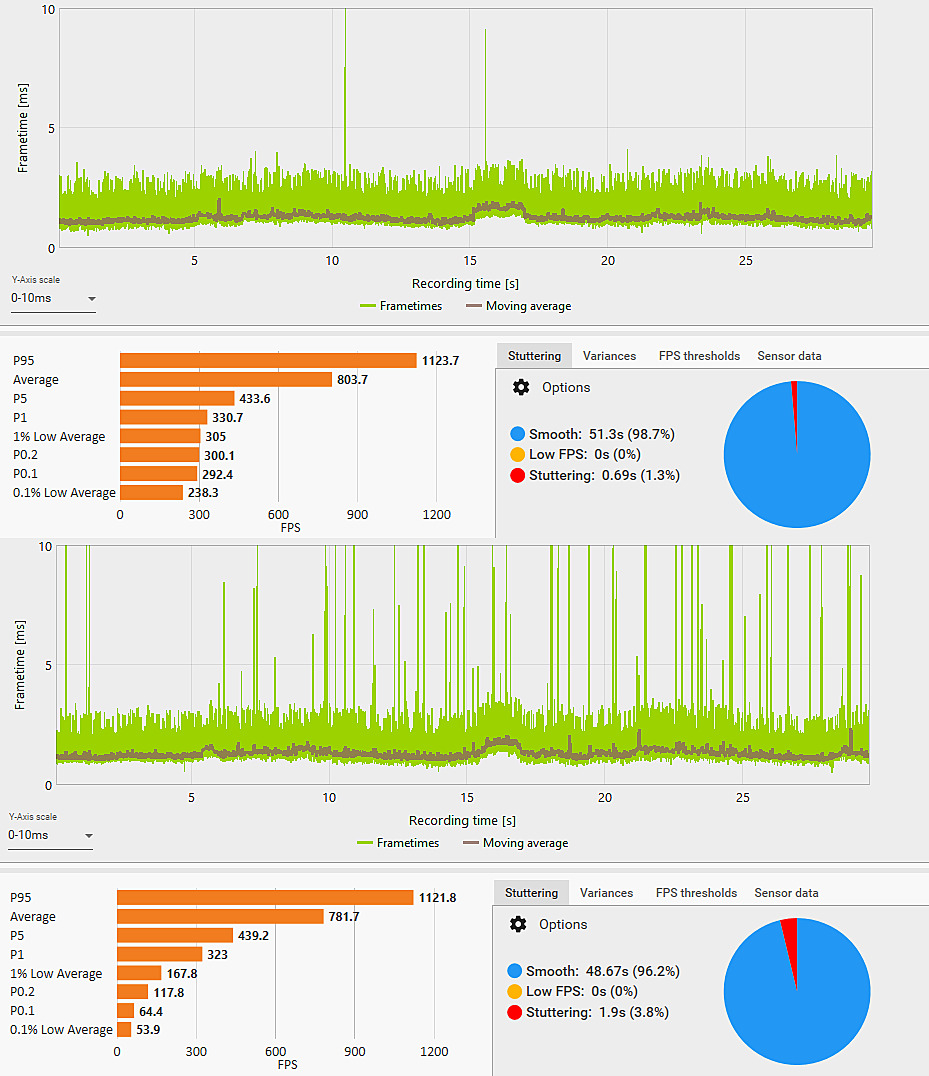Open Options gear beside the 96.2% smooth pie

point(518,925)
